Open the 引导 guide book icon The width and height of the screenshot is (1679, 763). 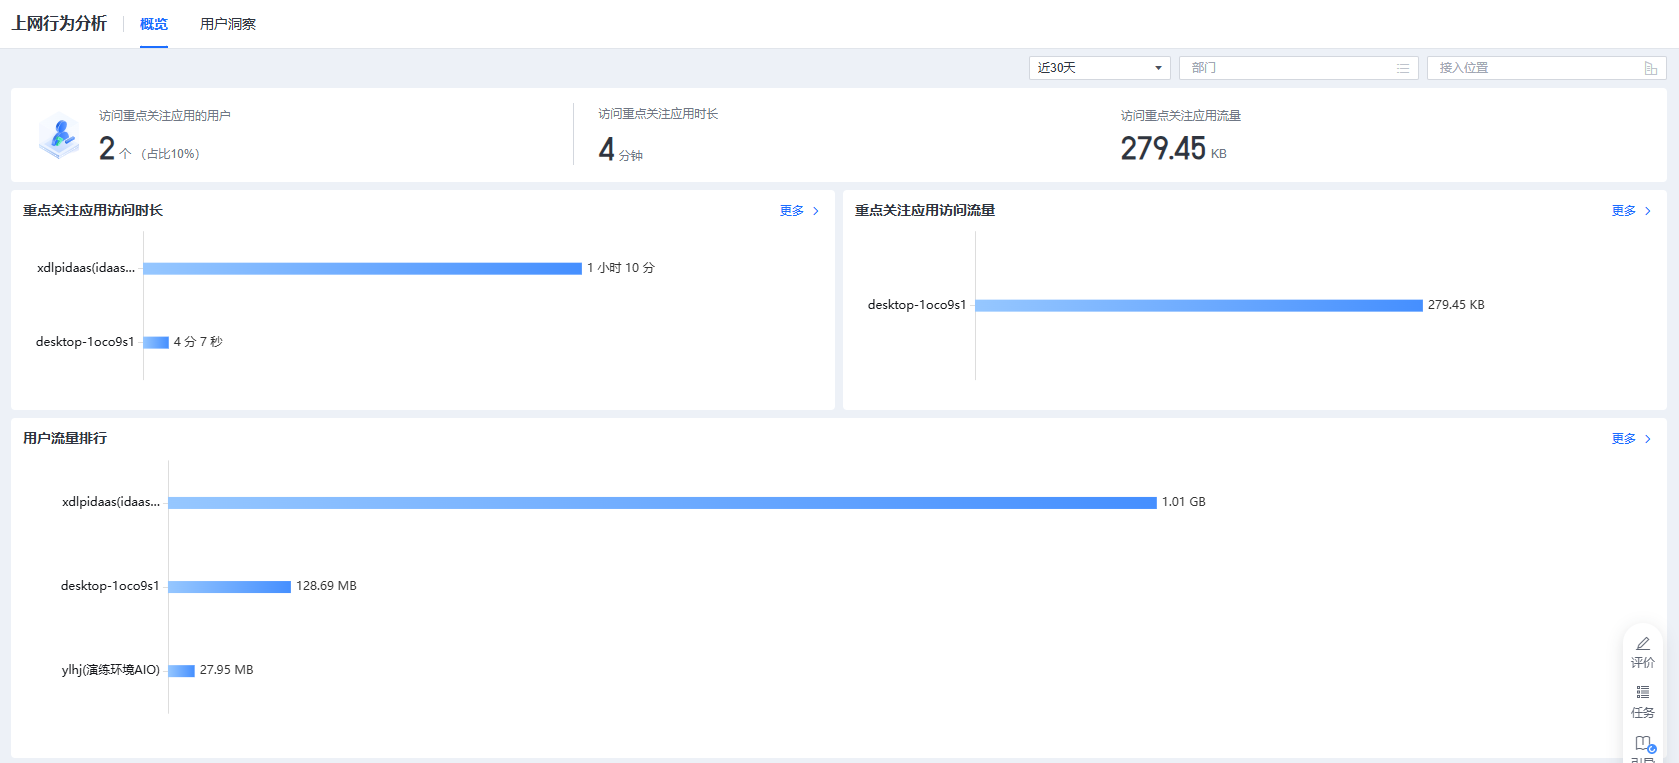pos(1642,743)
